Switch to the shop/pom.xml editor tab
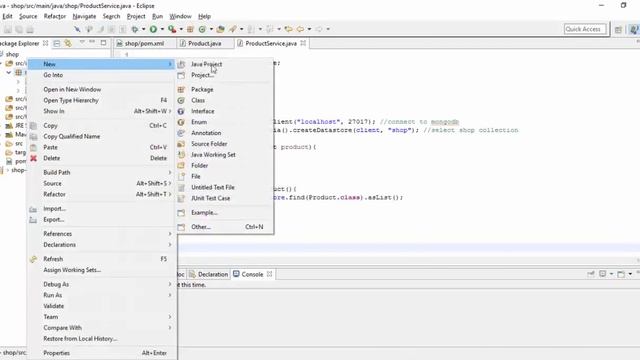 pyautogui.click(x=144, y=43)
